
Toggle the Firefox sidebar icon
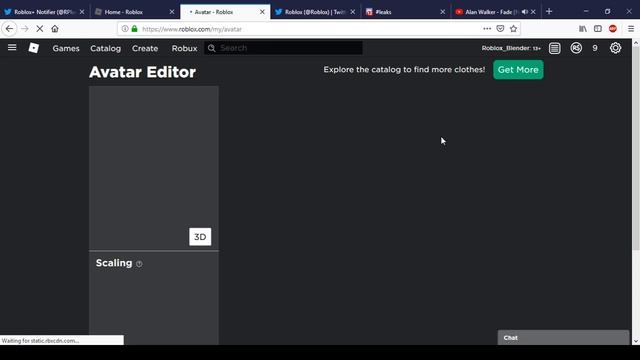pos(598,29)
